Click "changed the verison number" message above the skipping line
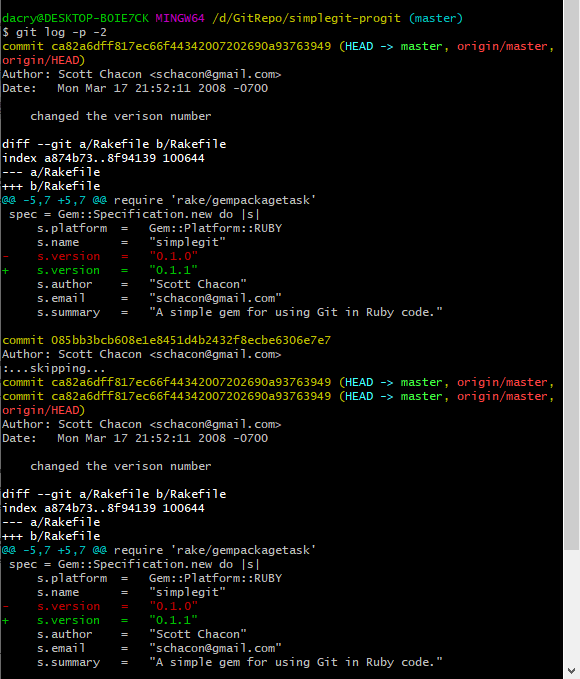This screenshot has height=679, width=580. [x=121, y=116]
